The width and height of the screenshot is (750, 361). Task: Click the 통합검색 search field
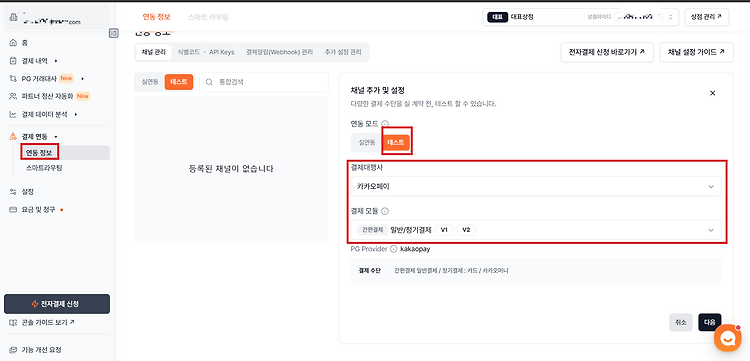[264, 82]
